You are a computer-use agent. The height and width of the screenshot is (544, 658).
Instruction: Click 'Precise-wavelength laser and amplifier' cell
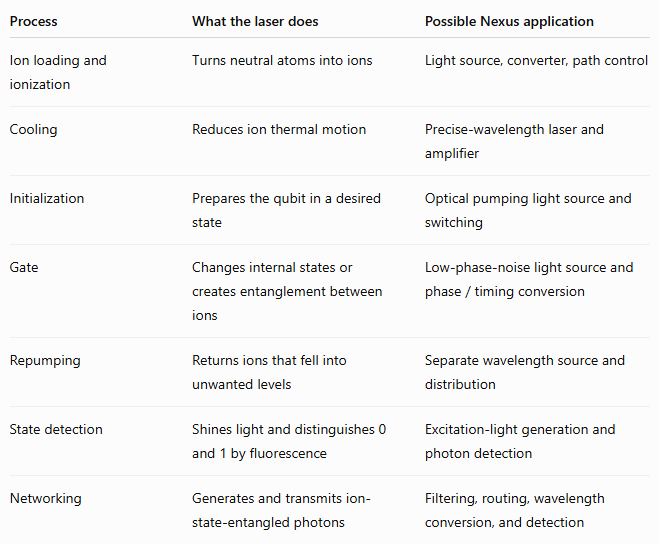pyautogui.click(x=514, y=141)
